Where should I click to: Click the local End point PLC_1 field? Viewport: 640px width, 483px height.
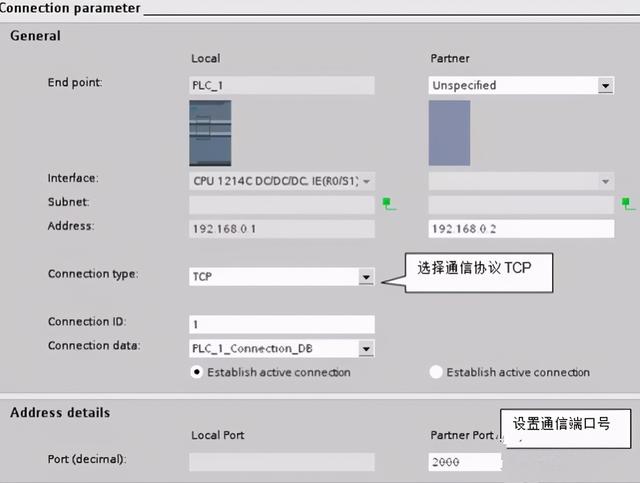tap(281, 86)
